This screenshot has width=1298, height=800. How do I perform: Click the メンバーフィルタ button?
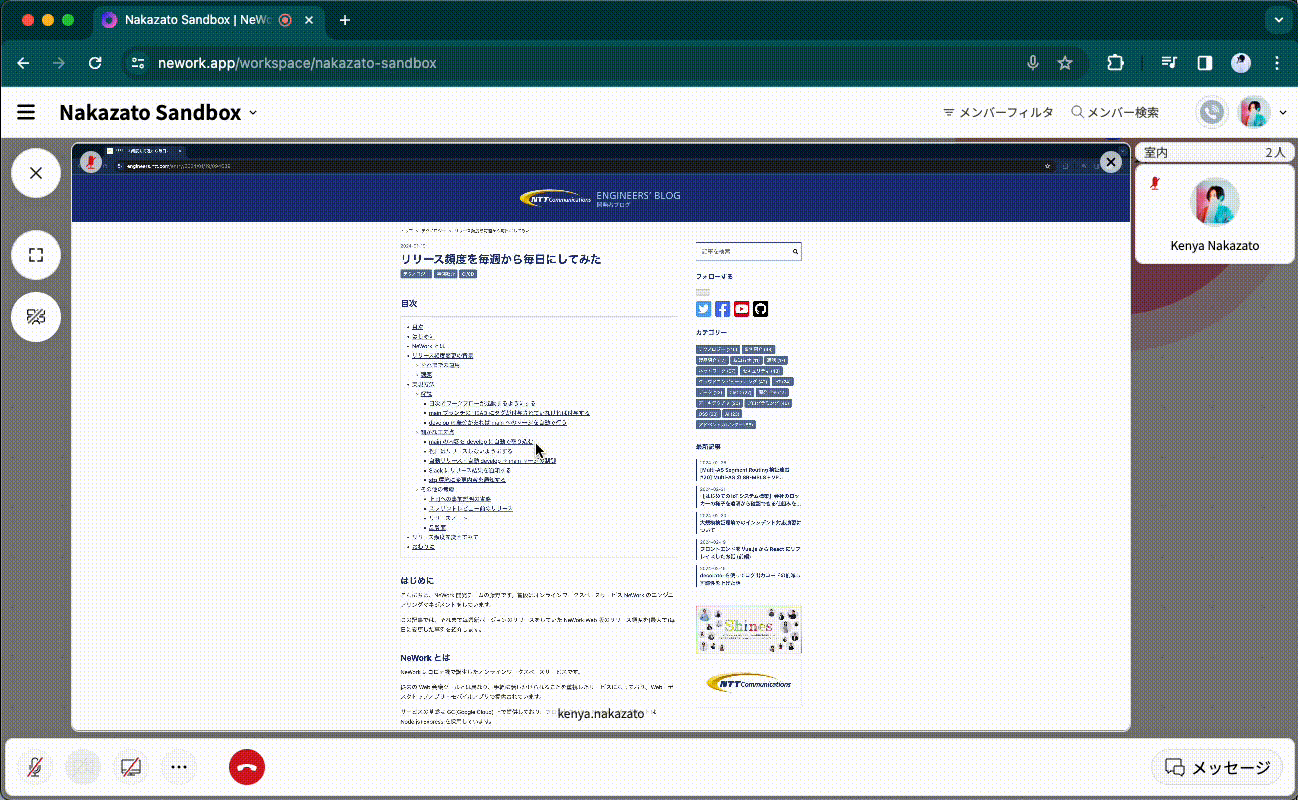(998, 113)
